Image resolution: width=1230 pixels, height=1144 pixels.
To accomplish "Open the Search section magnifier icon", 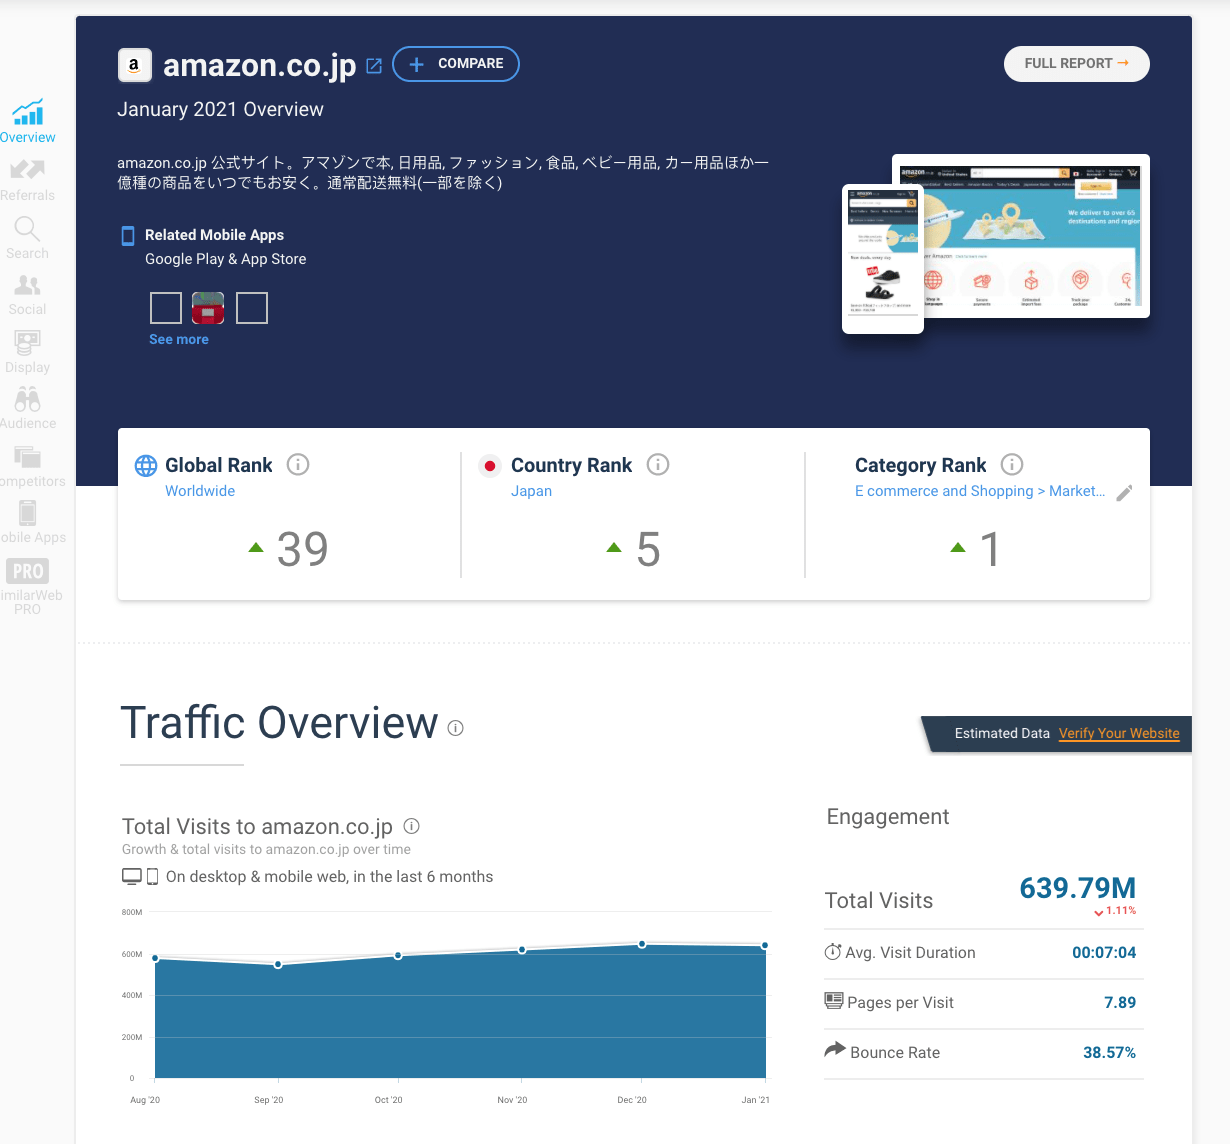I will pyautogui.click(x=27, y=229).
